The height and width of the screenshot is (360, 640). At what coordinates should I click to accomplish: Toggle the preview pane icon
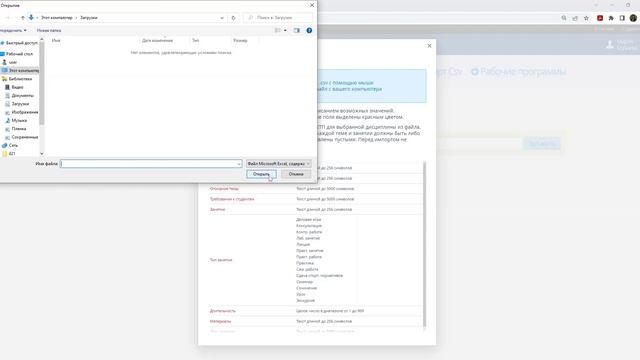[x=296, y=30]
